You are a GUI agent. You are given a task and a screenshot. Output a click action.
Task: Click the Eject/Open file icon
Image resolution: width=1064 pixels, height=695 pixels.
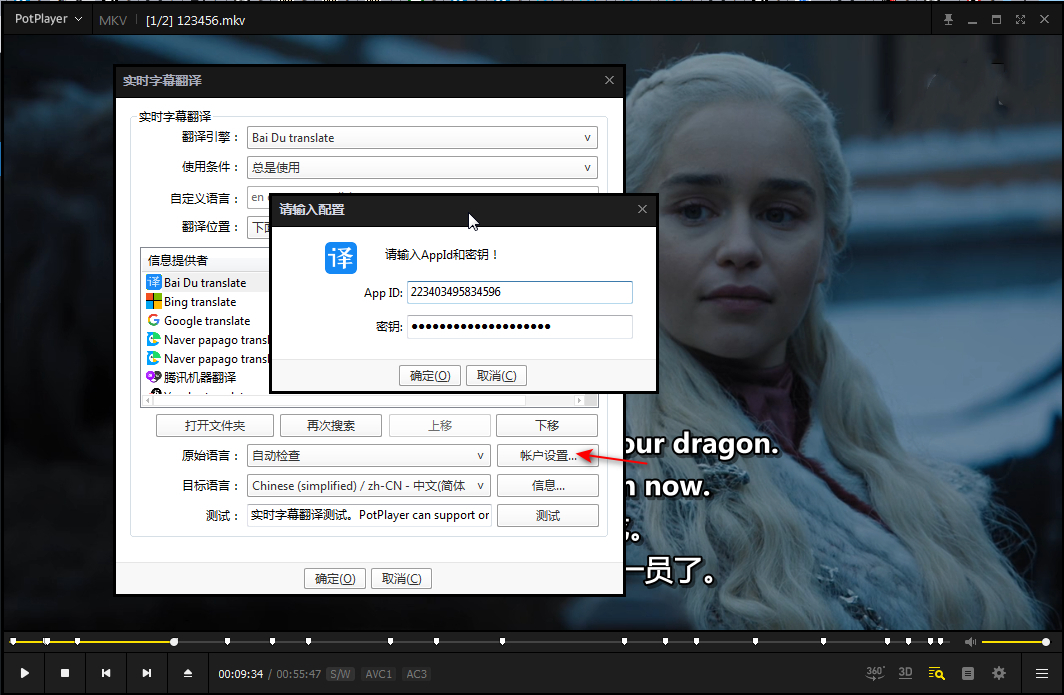pos(188,674)
